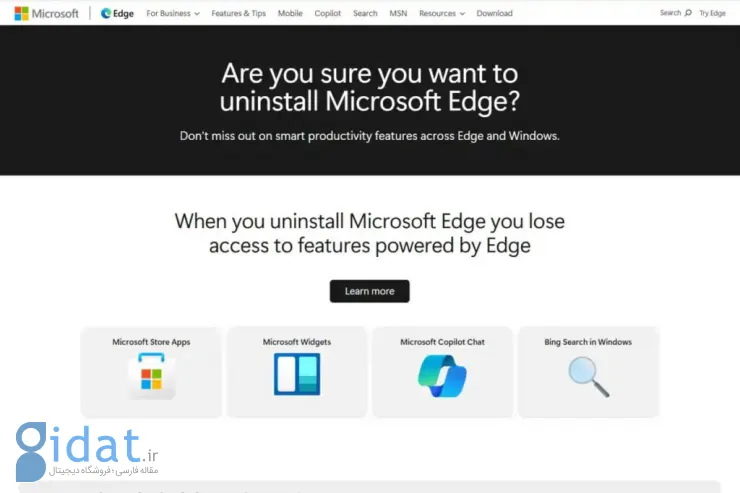Expand the For Business dropdown menu
Image resolution: width=740 pixels, height=493 pixels.
[x=173, y=13]
